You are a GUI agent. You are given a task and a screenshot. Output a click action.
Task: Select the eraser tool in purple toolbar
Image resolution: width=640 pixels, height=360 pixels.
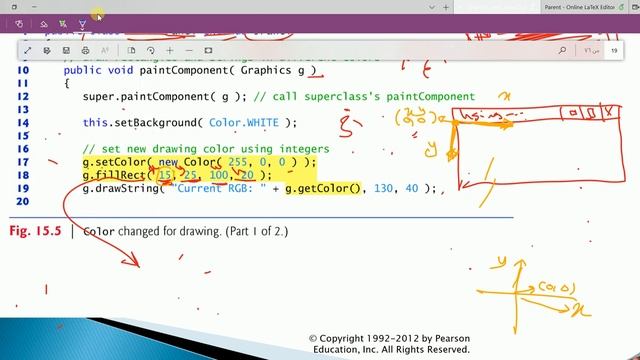tap(44, 24)
